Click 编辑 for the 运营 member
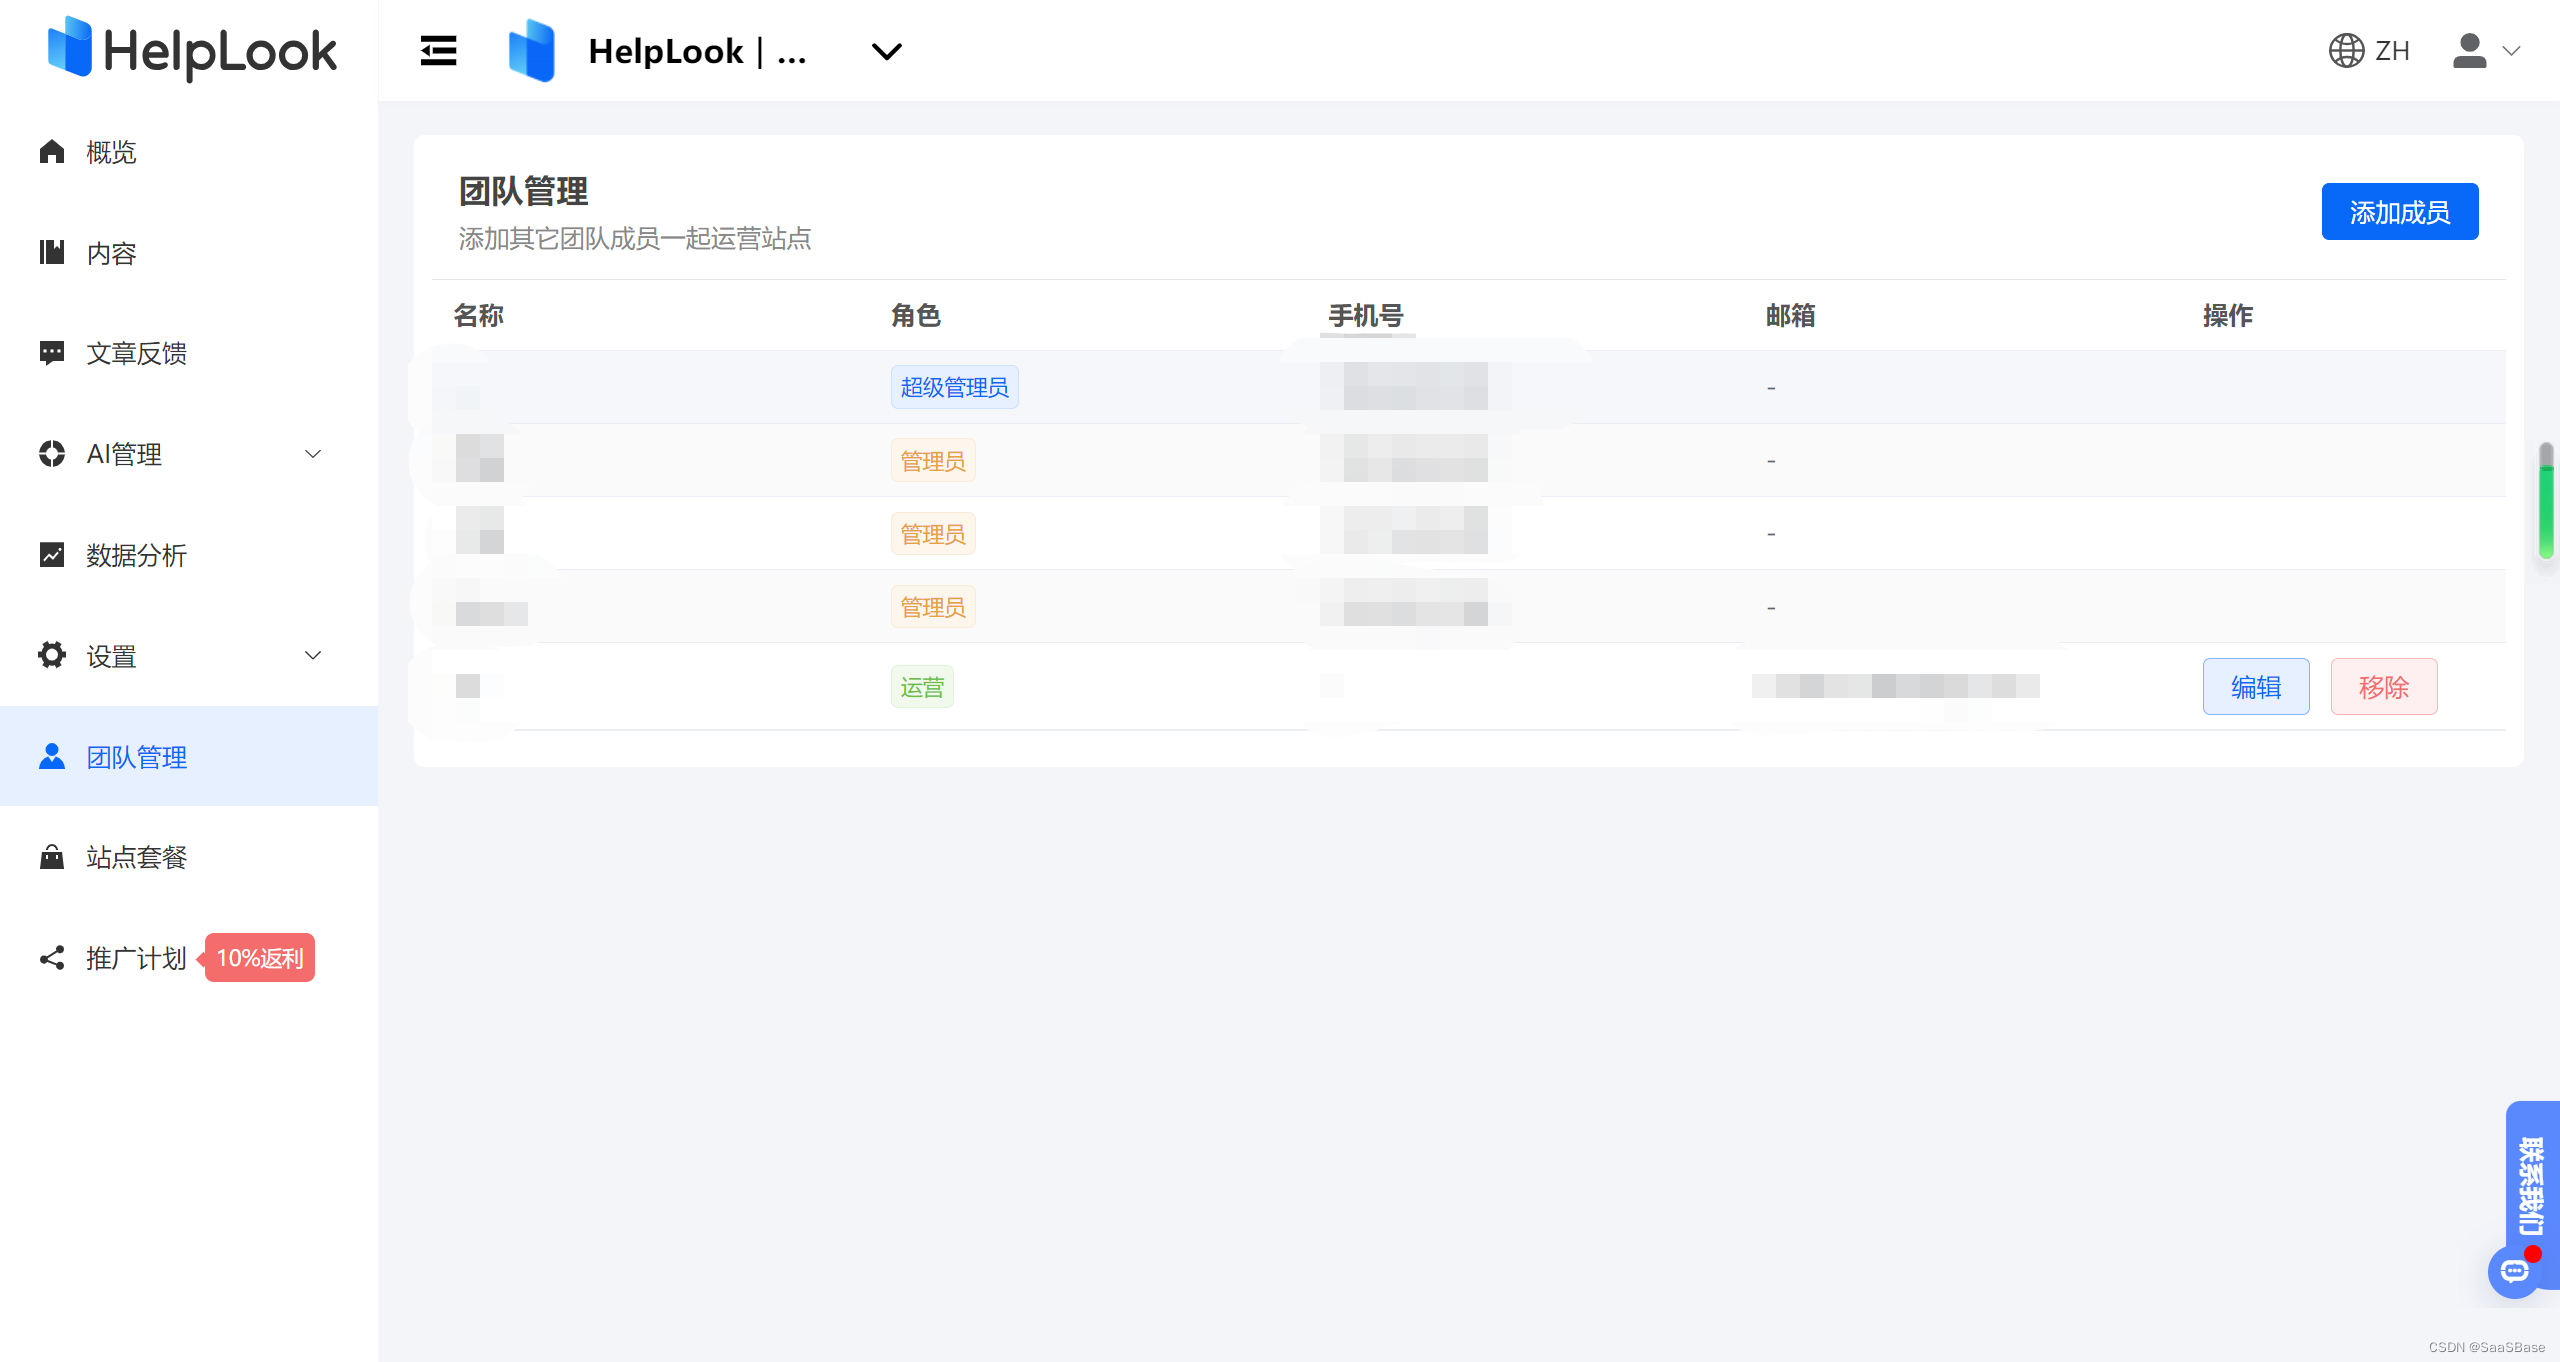The image size is (2560, 1362). click(2256, 687)
